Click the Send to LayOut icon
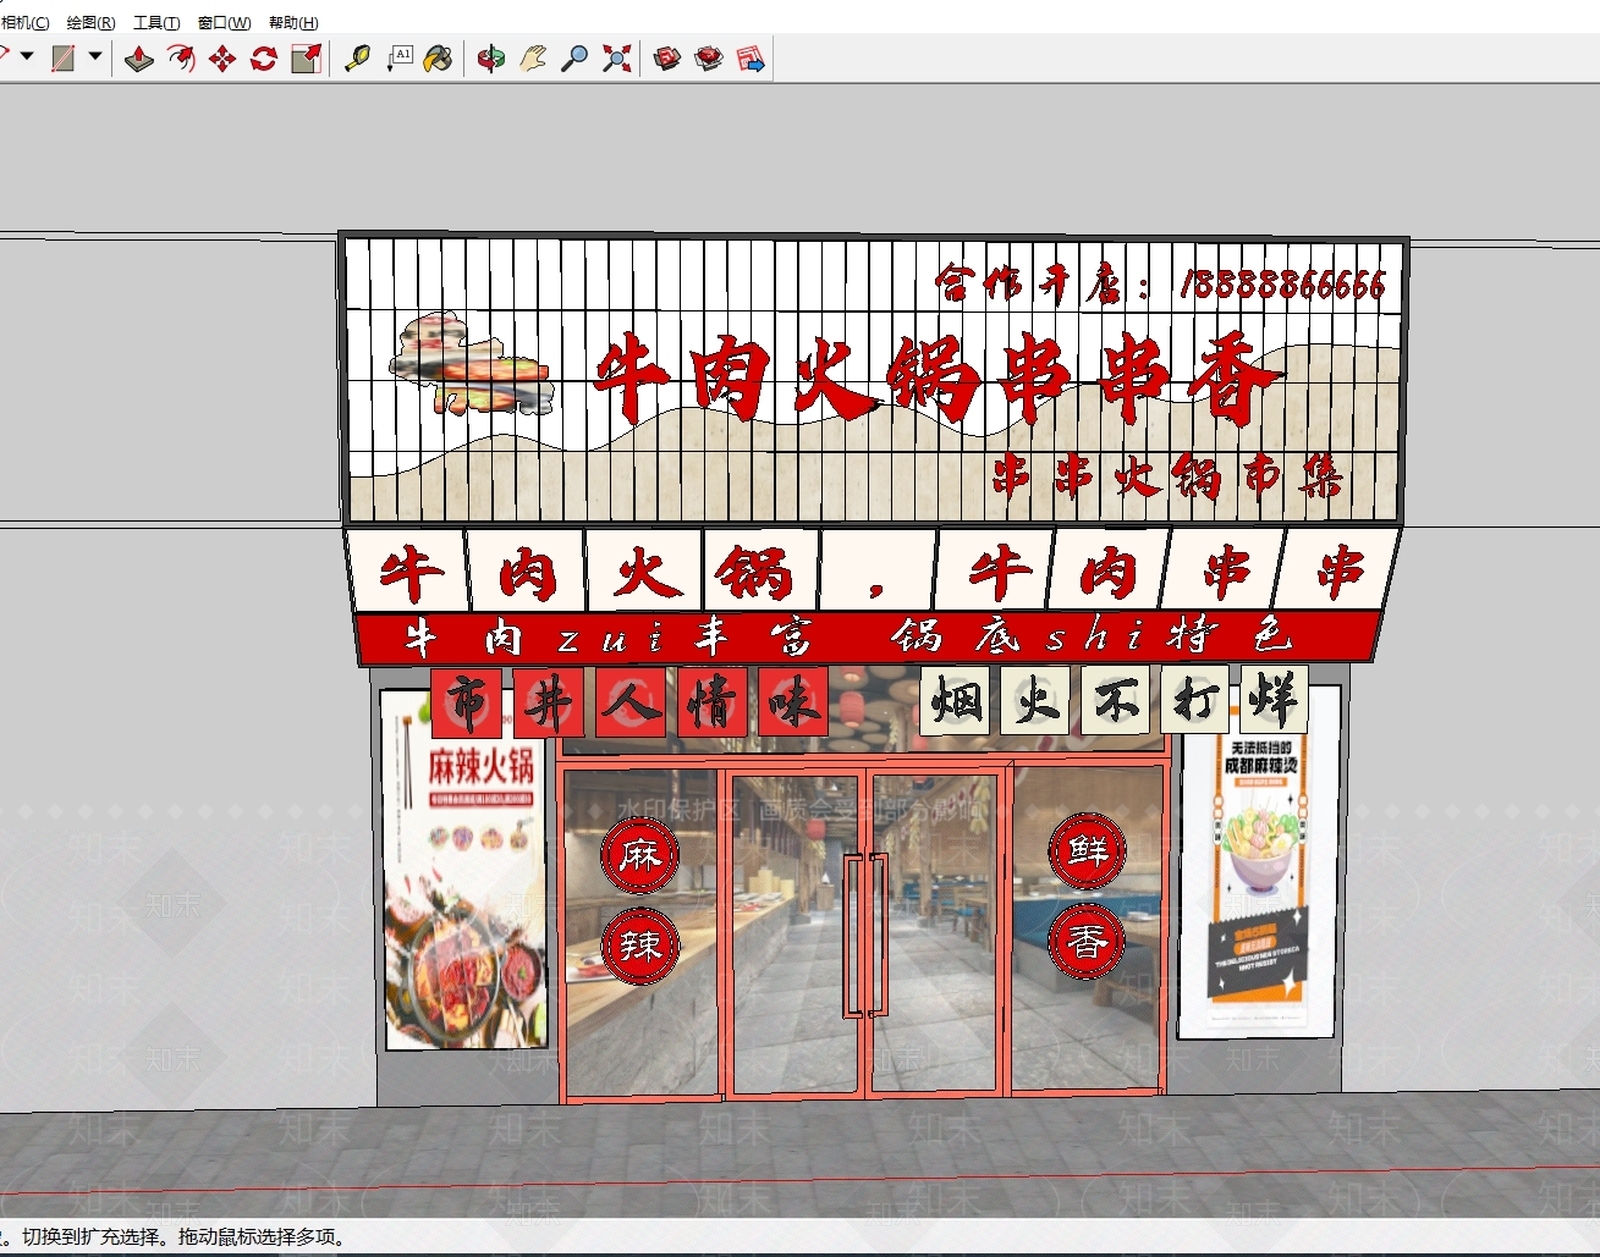The height and width of the screenshot is (1257, 1600). (751, 59)
